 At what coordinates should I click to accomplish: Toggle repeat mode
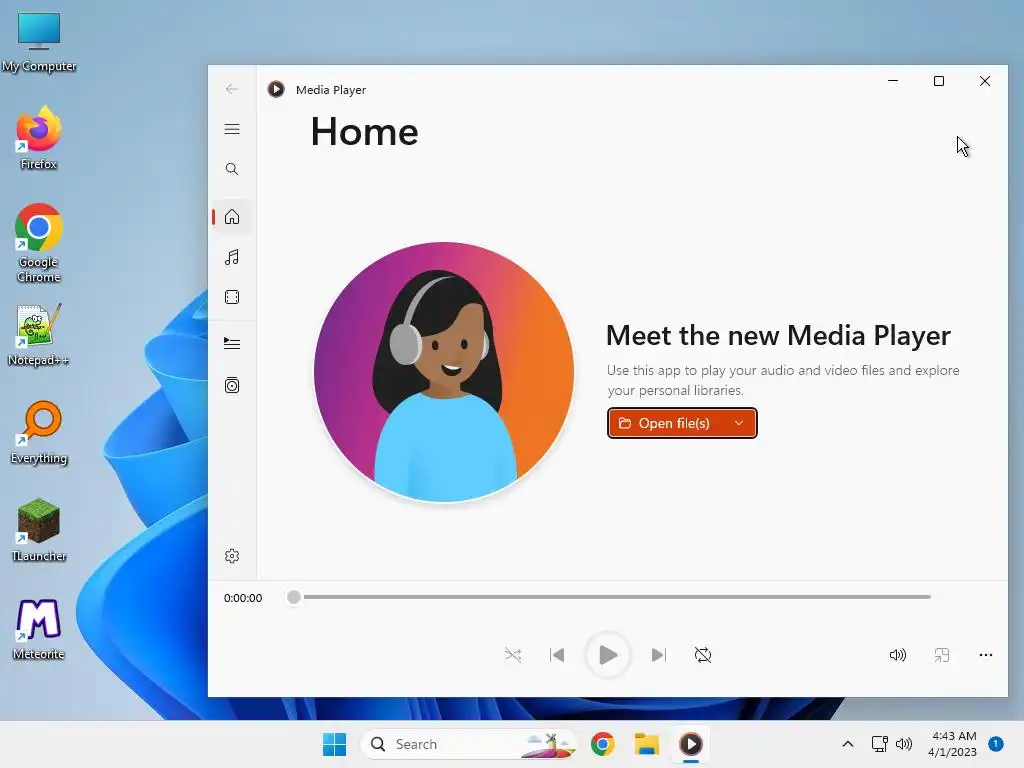703,654
